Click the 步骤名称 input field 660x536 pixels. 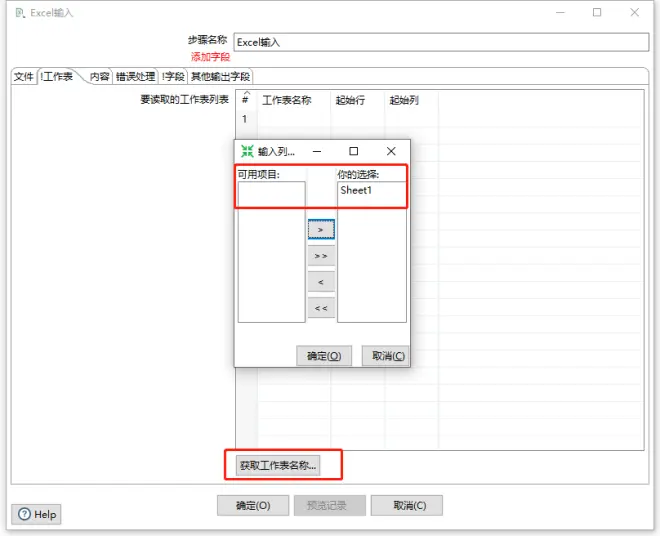(441, 42)
